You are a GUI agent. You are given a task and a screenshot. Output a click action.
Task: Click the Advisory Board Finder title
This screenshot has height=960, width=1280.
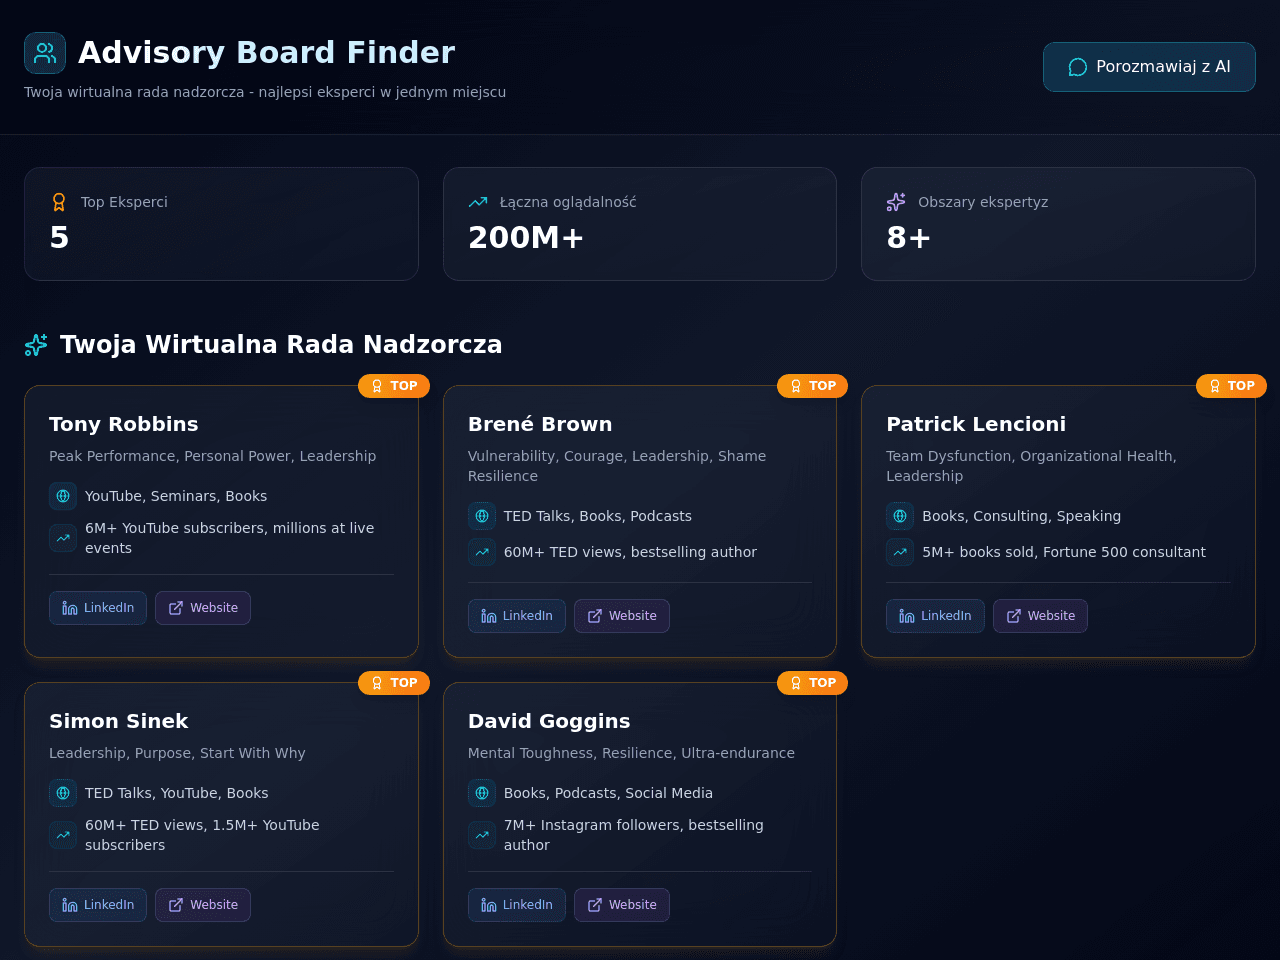tap(266, 52)
